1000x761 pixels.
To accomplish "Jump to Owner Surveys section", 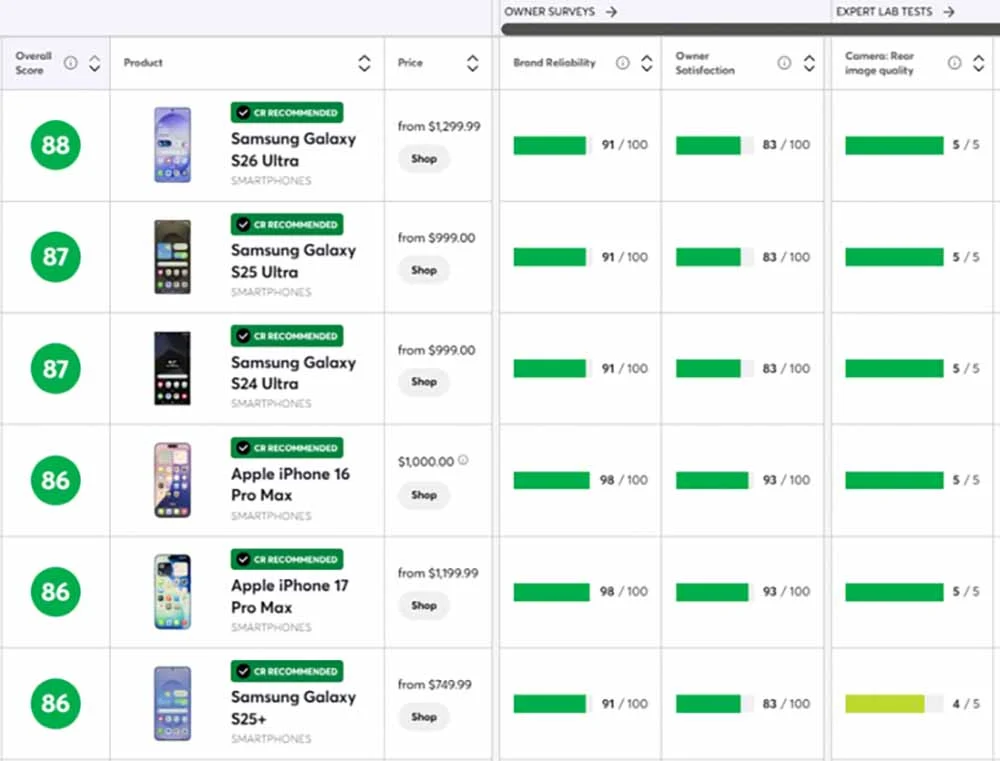I will tap(560, 12).
